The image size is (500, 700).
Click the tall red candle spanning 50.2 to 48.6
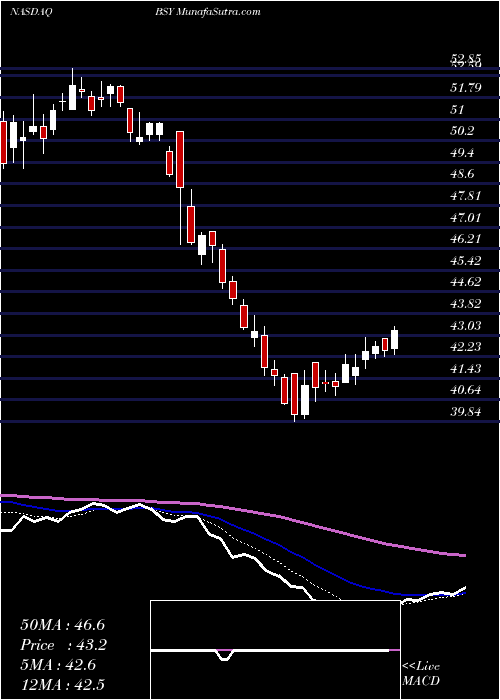(180, 159)
